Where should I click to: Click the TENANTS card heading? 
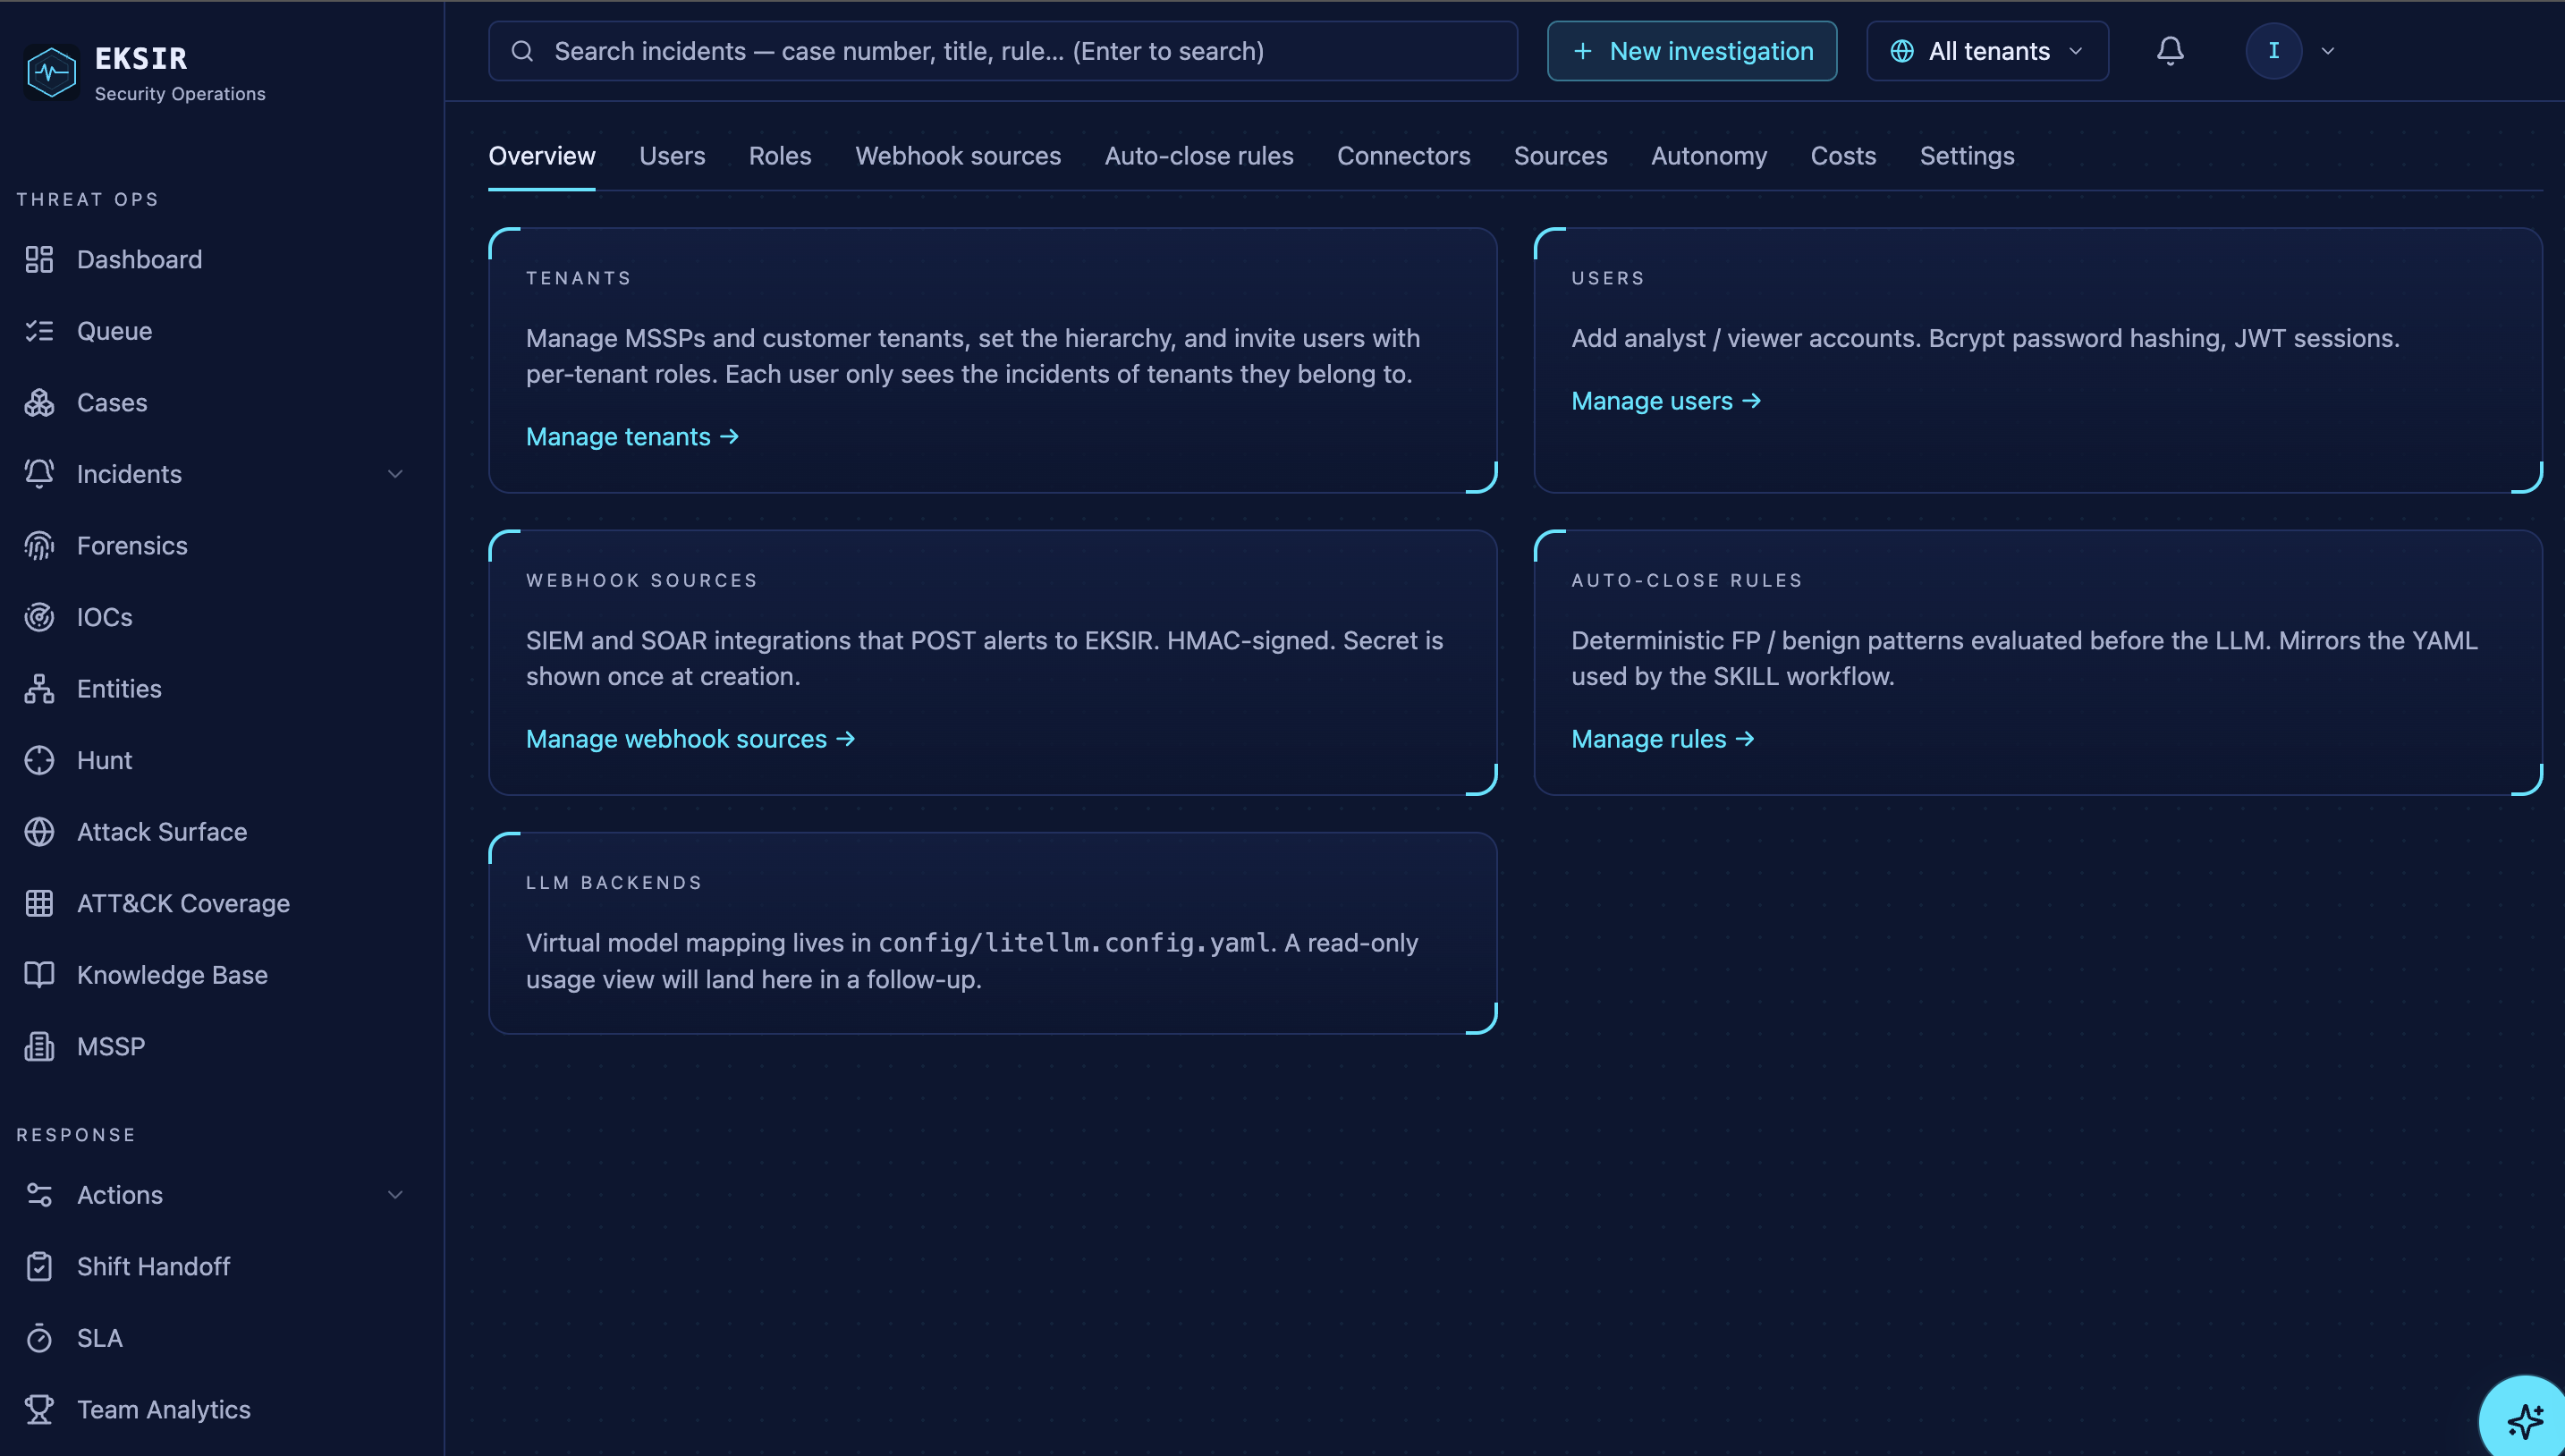click(x=578, y=278)
